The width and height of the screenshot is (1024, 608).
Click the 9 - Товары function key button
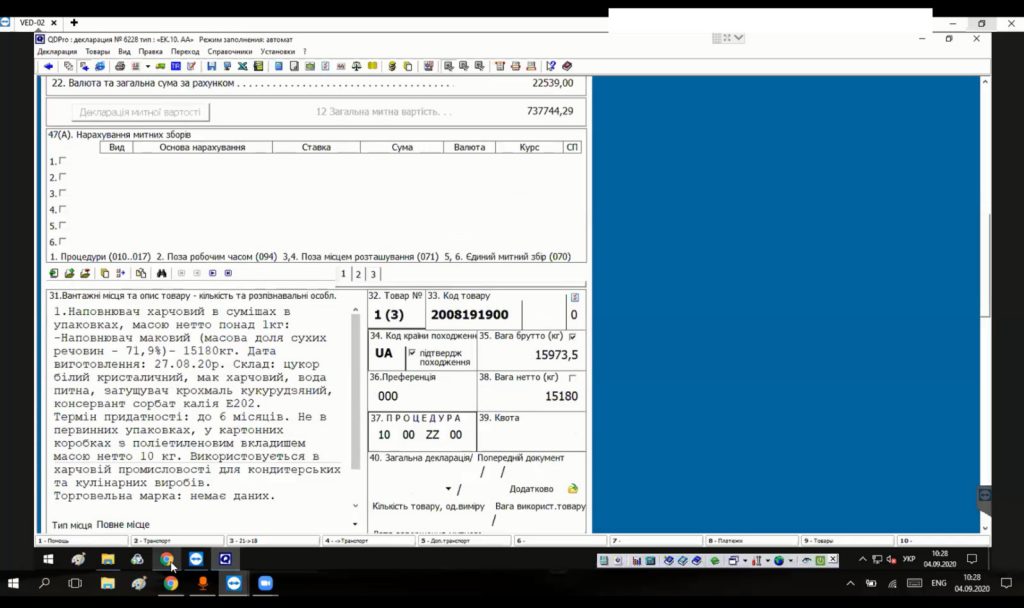coord(848,541)
